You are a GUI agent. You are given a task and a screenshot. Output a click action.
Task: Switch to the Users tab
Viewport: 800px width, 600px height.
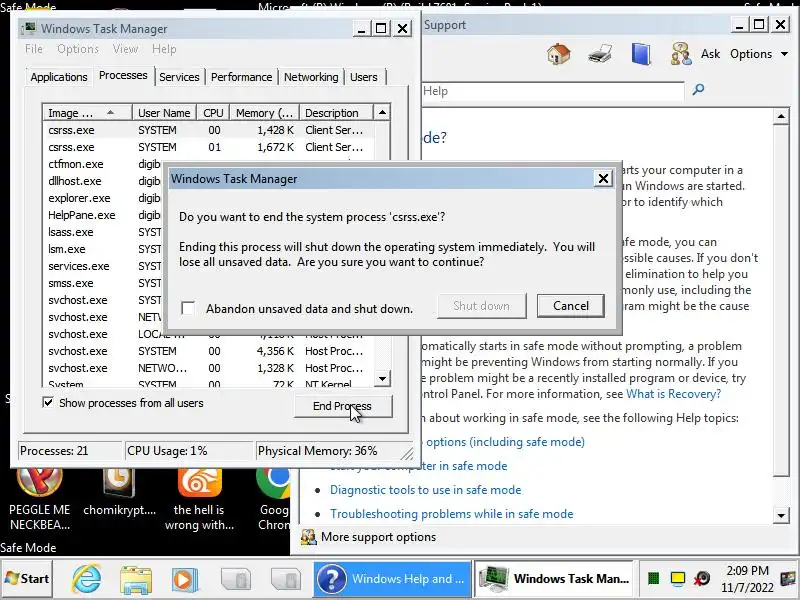pos(364,77)
